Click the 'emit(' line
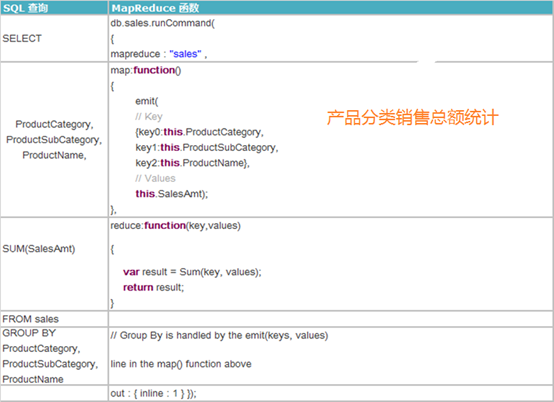 coord(147,101)
